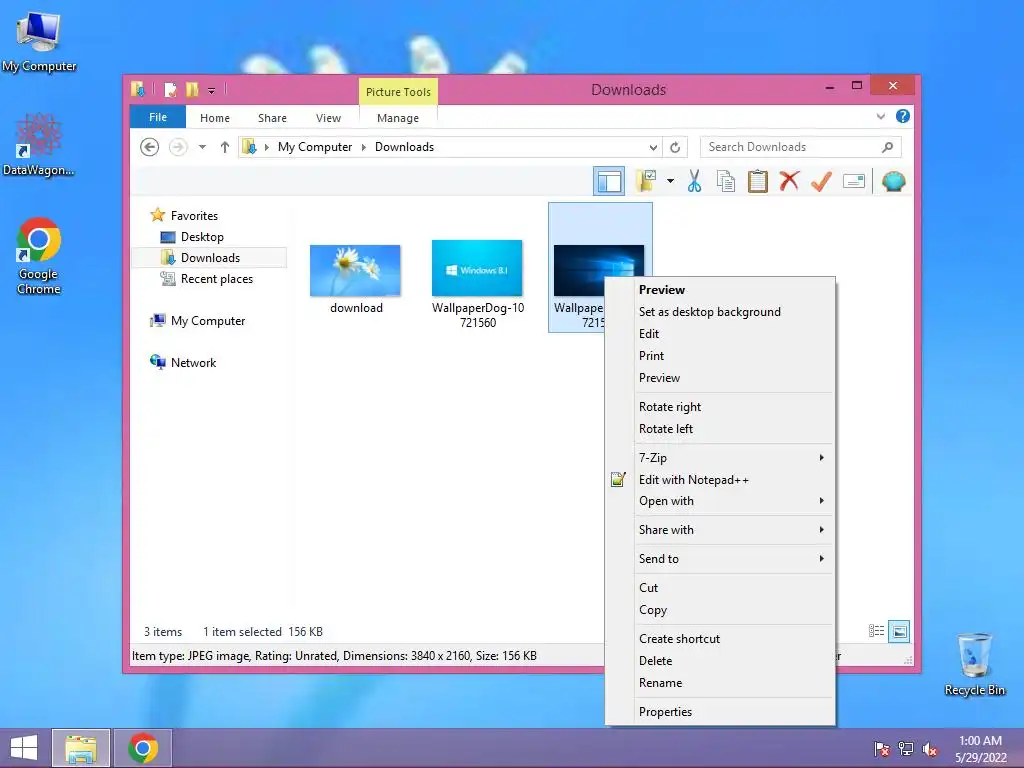The height and width of the screenshot is (768, 1024).
Task: Open Customize Quick Access Toolbar dropdown
Action: point(212,91)
